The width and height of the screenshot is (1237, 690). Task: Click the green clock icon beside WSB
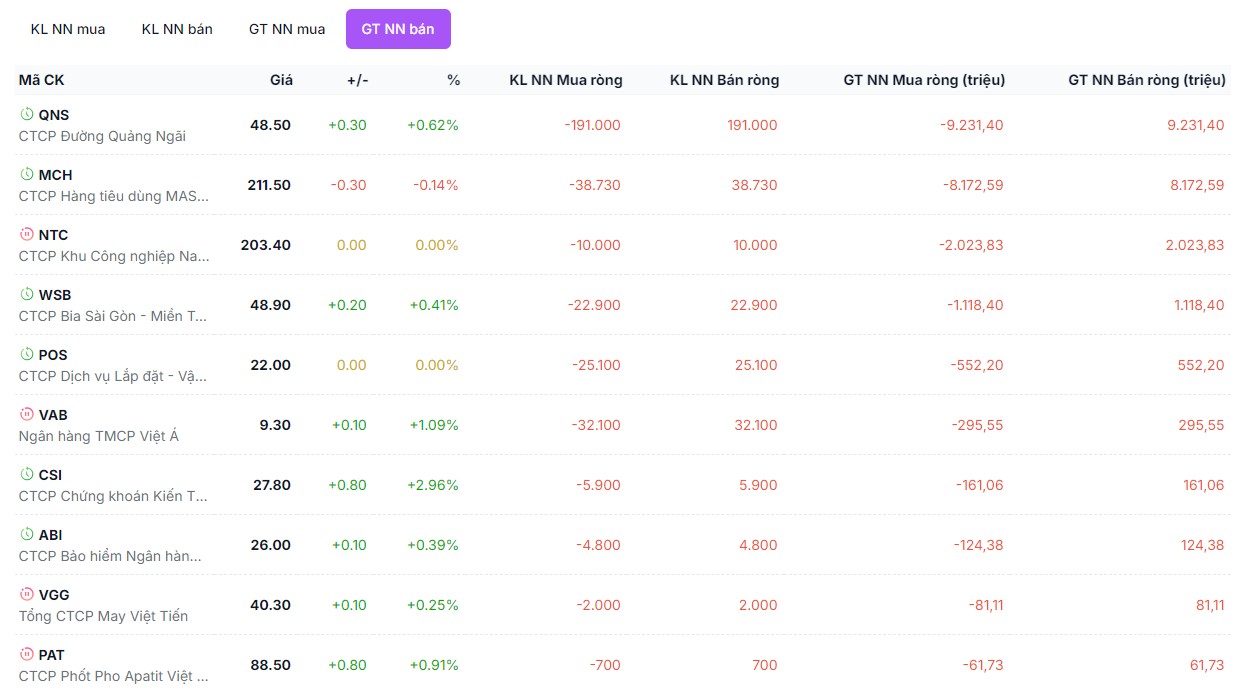tap(27, 294)
